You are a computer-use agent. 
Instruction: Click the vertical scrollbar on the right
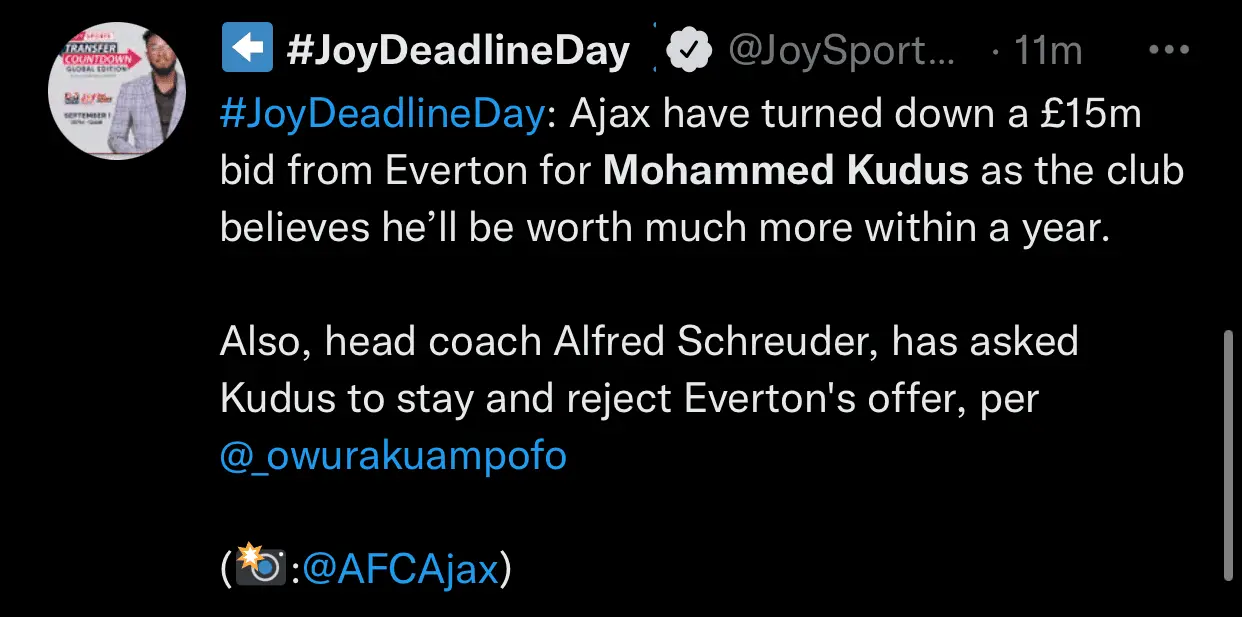pyautogui.click(x=1229, y=455)
